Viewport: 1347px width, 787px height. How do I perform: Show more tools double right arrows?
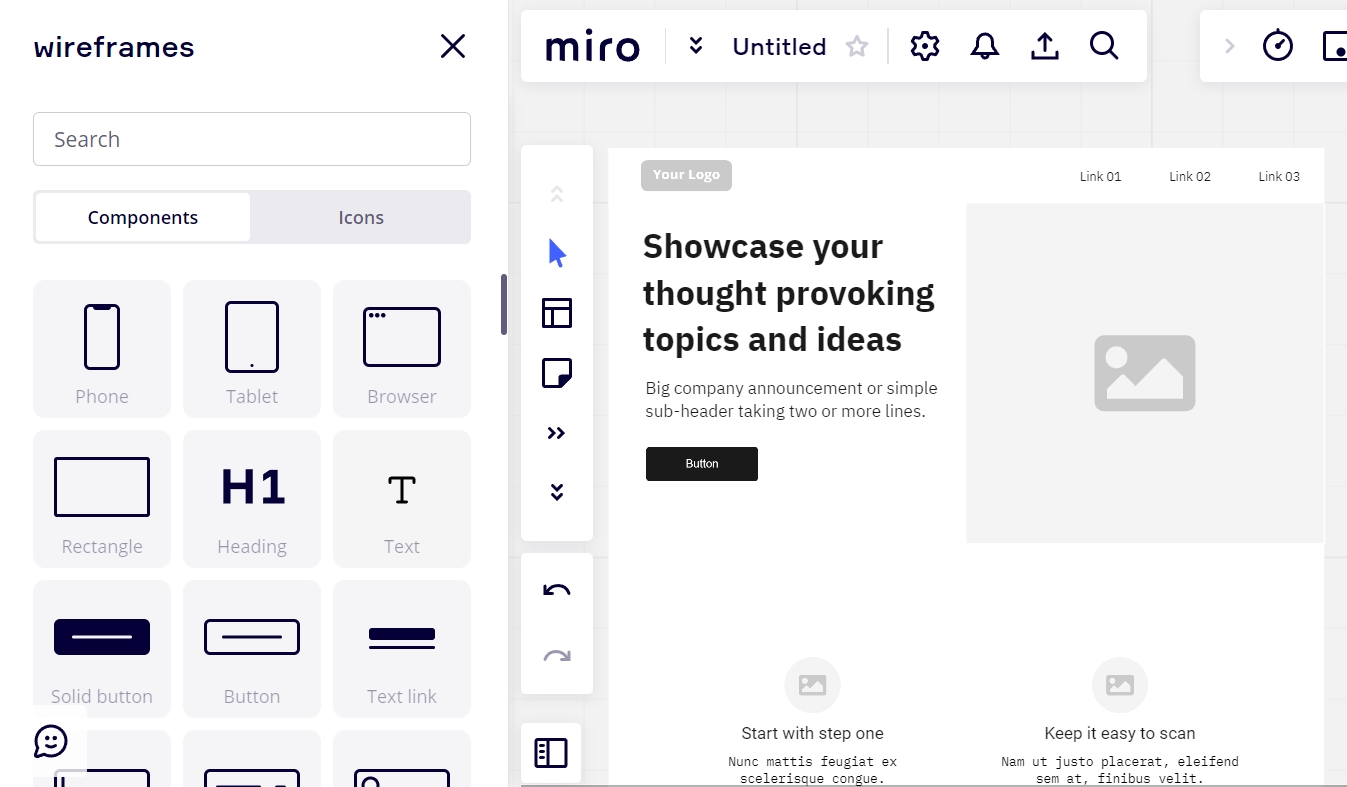(557, 433)
